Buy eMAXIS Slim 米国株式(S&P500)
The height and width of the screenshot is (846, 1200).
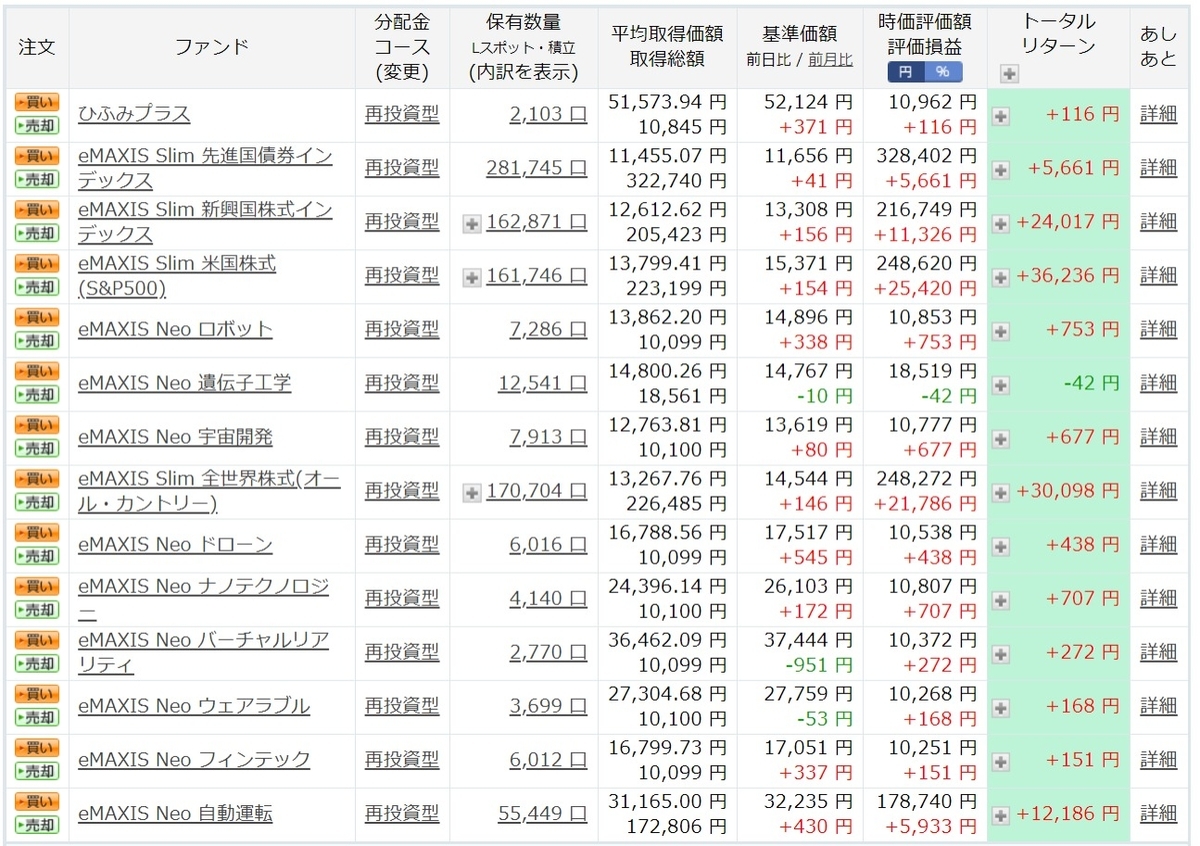pyautogui.click(x=37, y=265)
